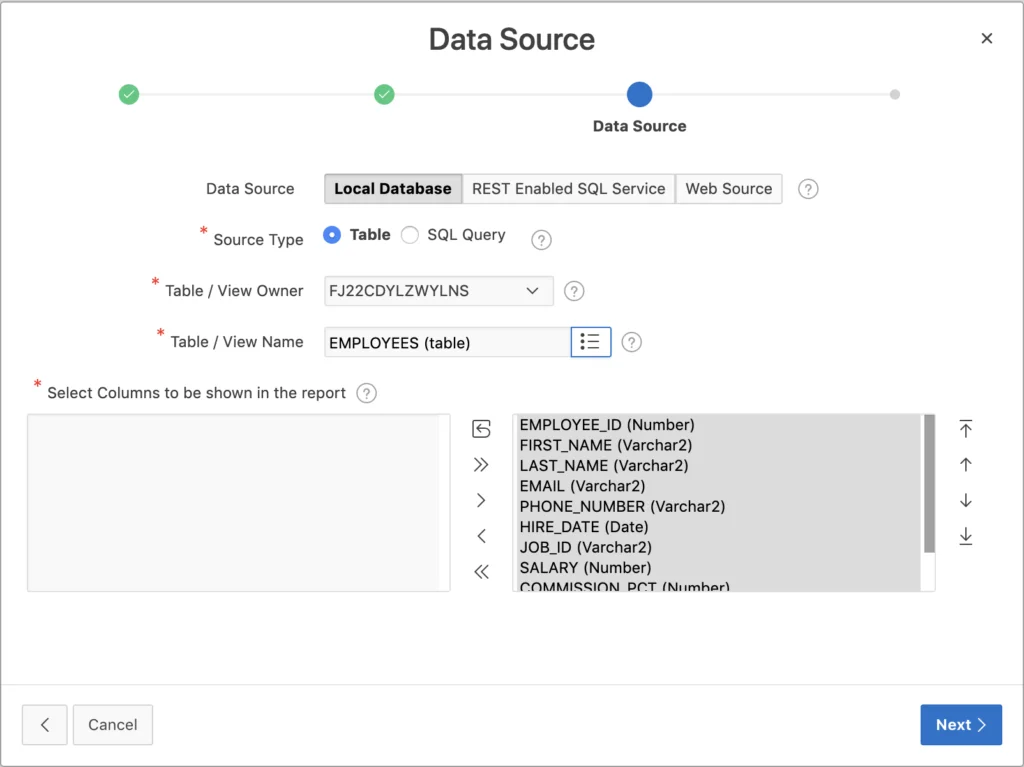Go back with the previous step button
The width and height of the screenshot is (1024, 767).
click(44, 725)
